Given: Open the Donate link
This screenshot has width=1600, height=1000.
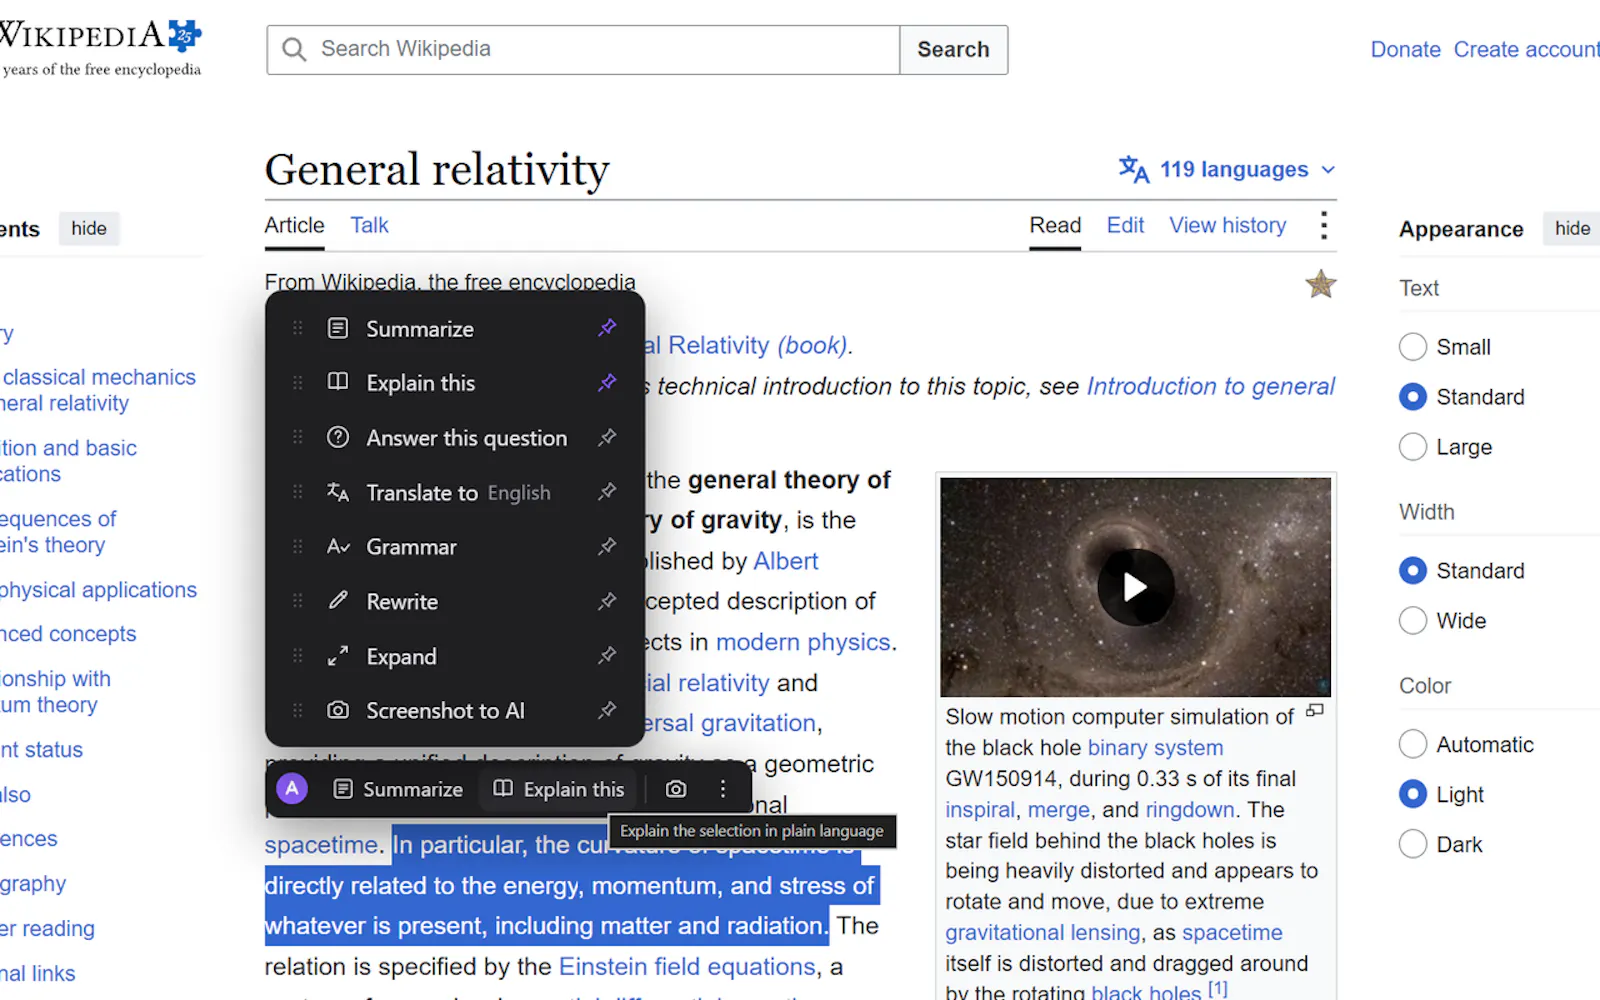Looking at the screenshot, I should coord(1405,50).
